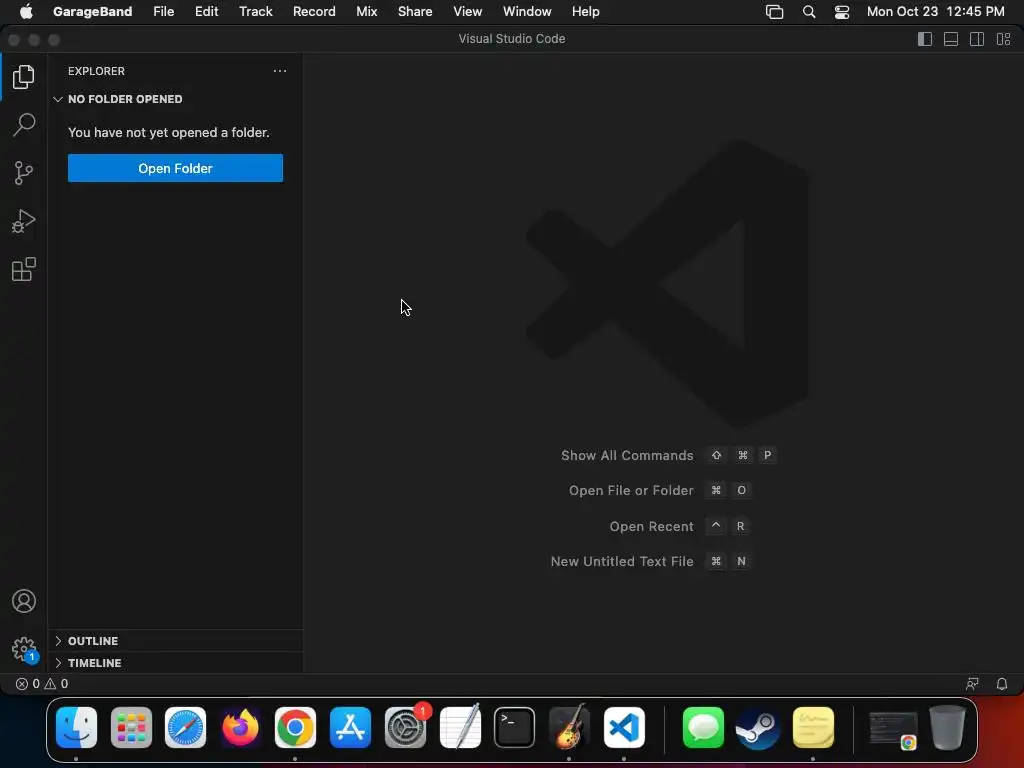
Task: Toggle Panel layout icon in title bar
Action: point(951,39)
